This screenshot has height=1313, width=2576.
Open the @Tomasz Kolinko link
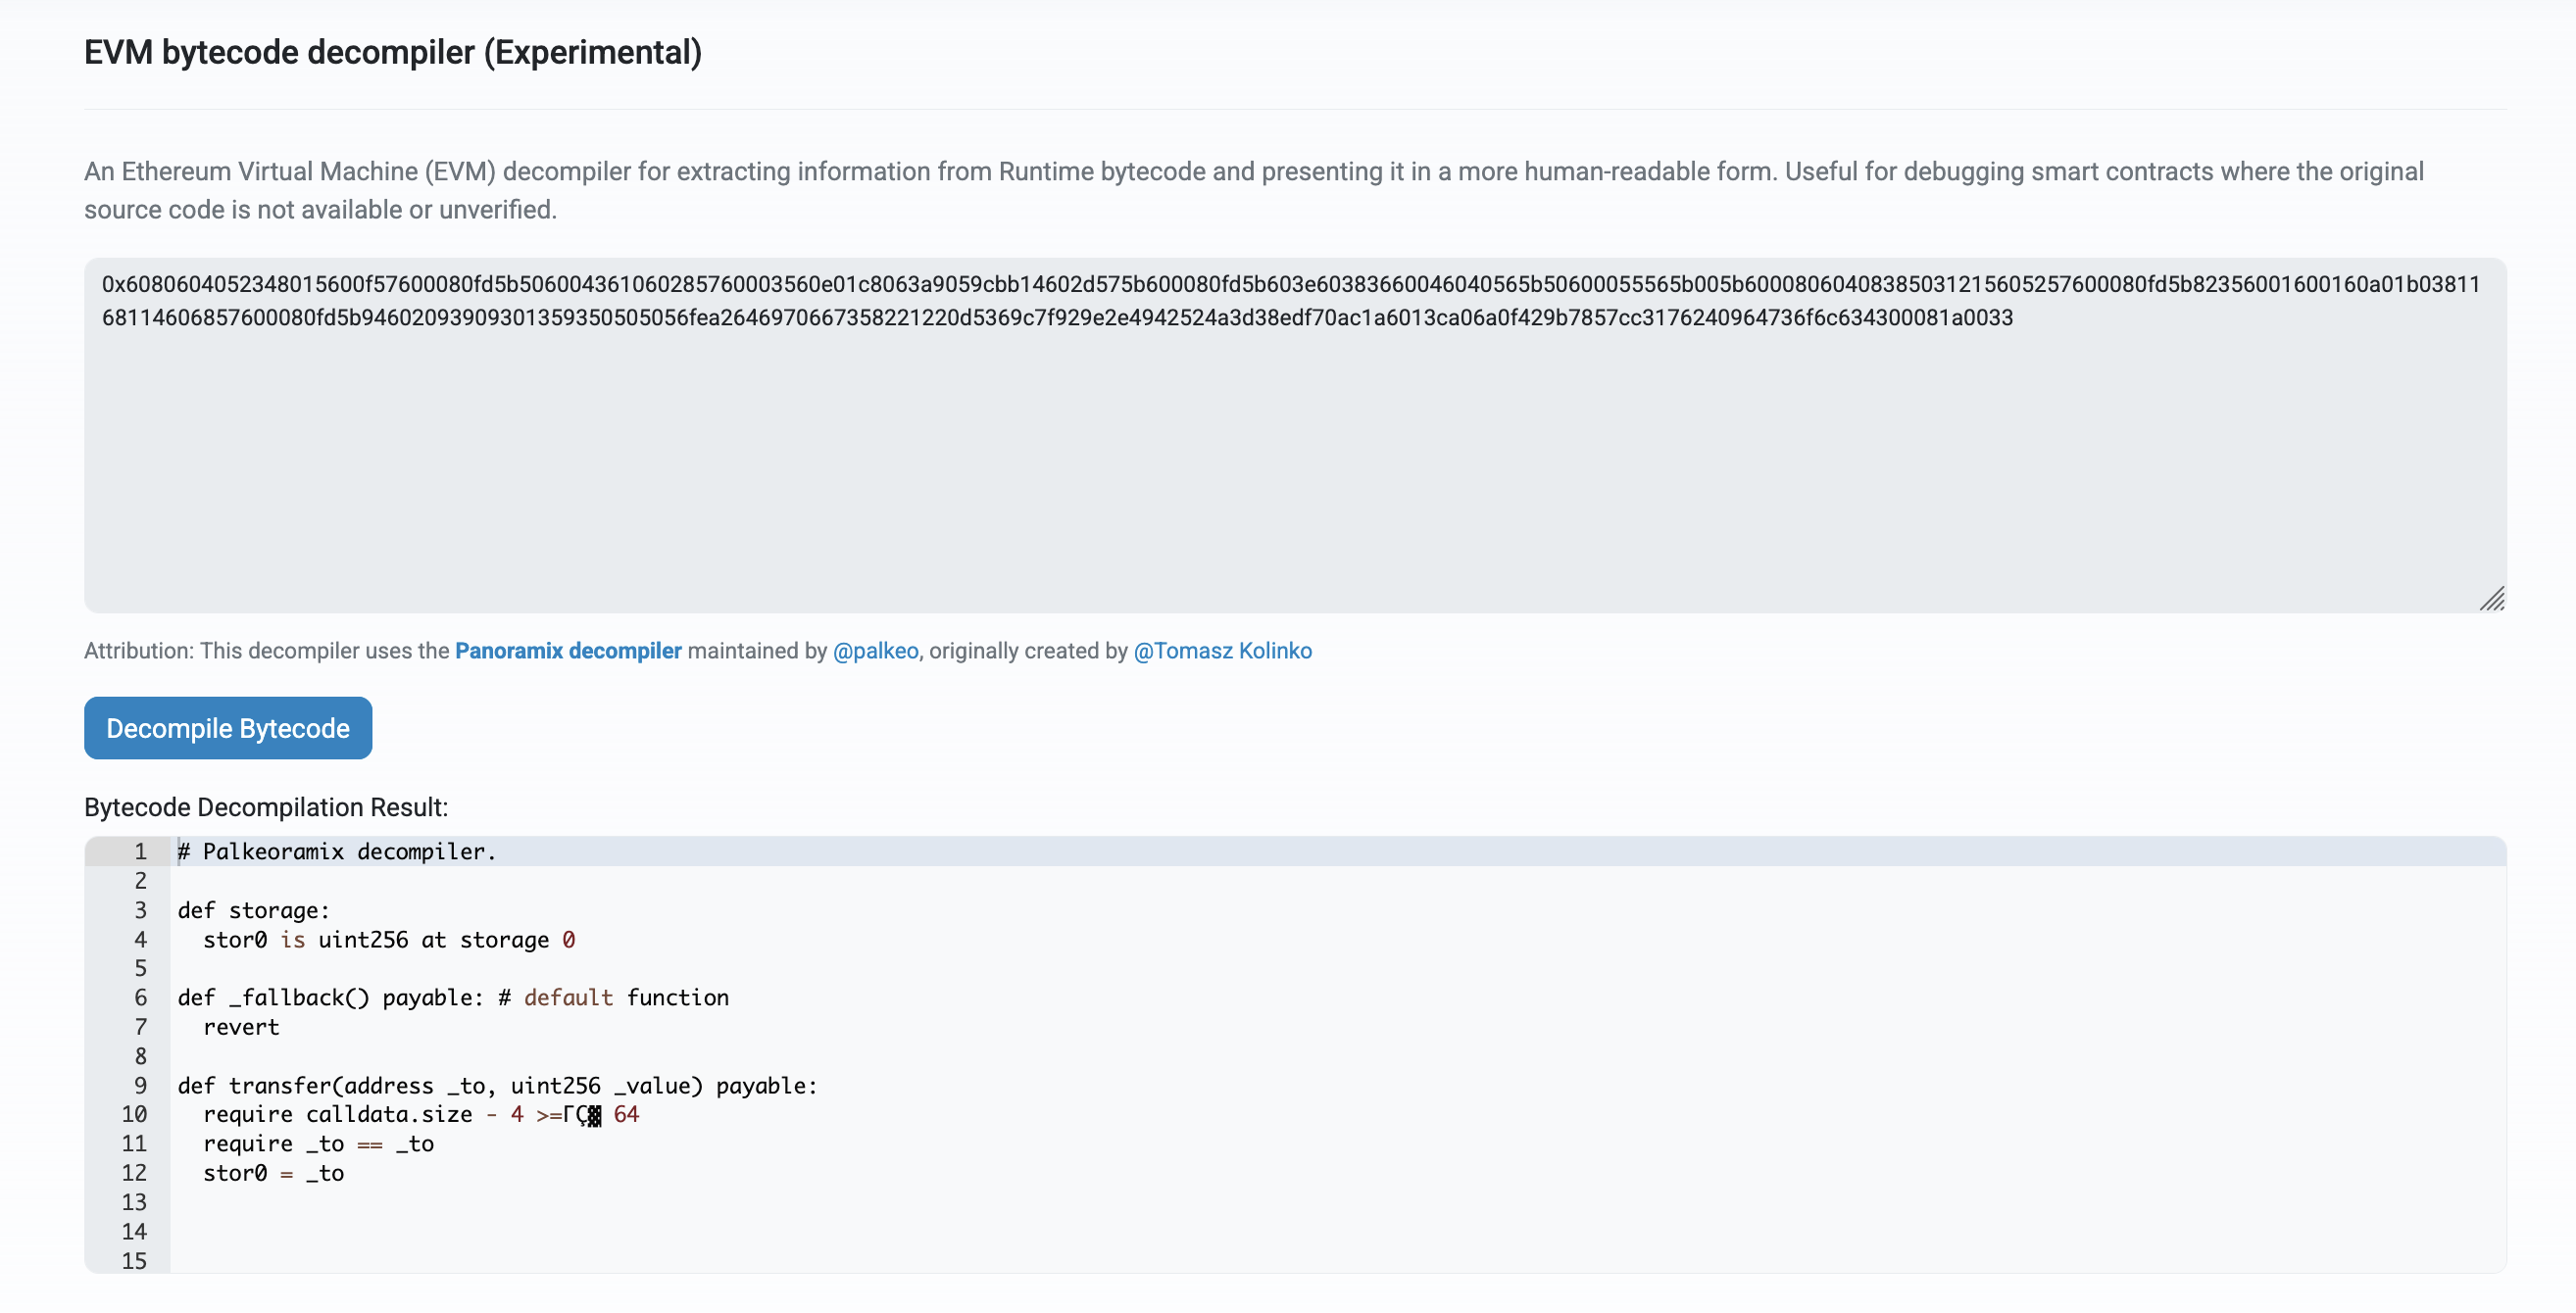pyautogui.click(x=1222, y=651)
